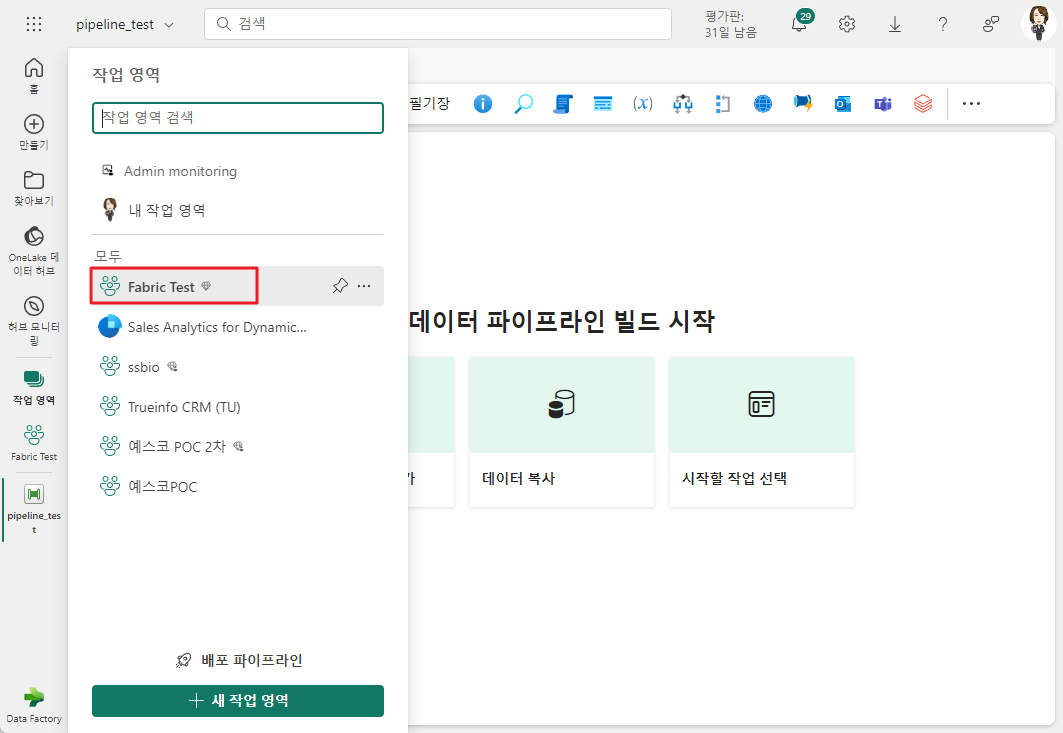Image resolution: width=1063 pixels, height=733 pixels.
Task: Open the Data Factory experience switcher
Action: click(x=34, y=706)
